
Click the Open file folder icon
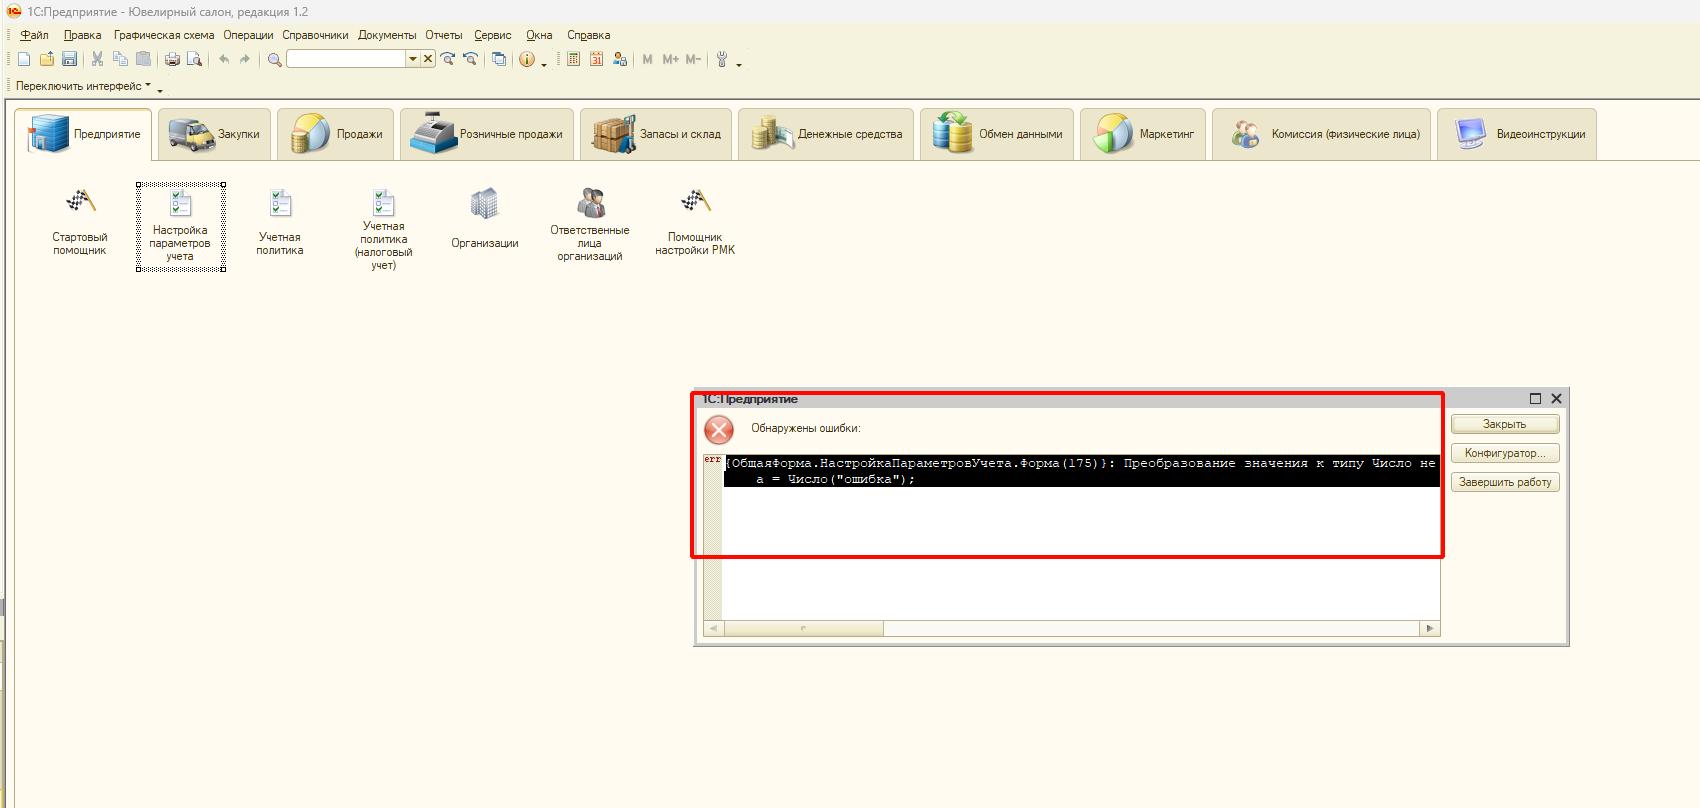(46, 59)
